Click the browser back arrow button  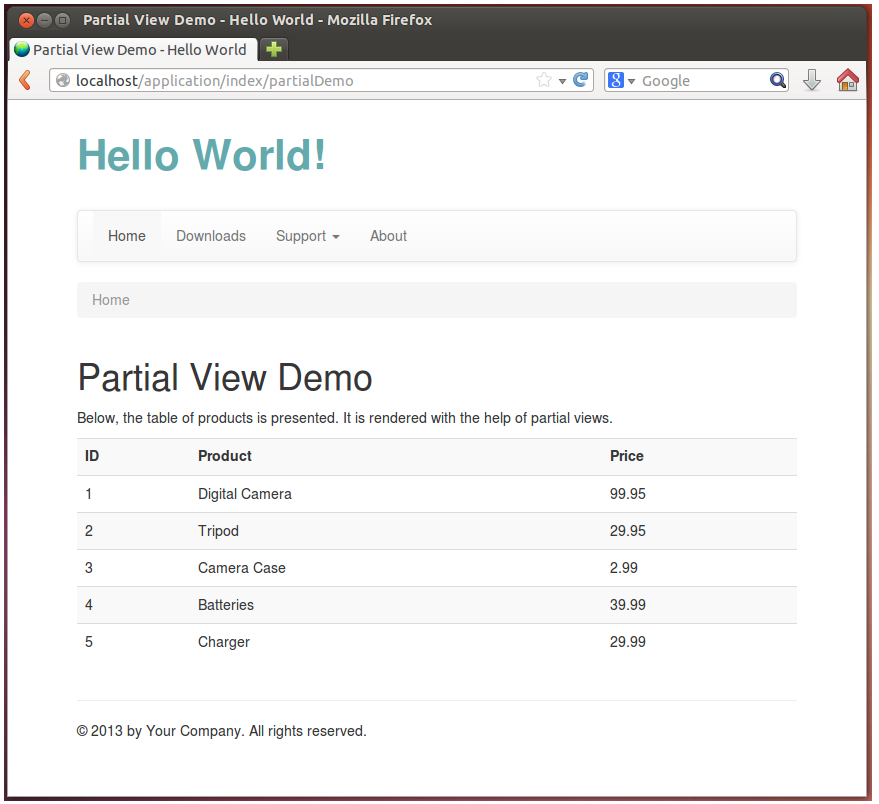[25, 81]
